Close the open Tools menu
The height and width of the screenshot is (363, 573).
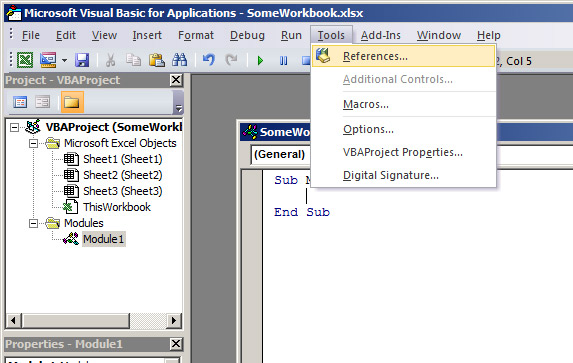tap(331, 35)
